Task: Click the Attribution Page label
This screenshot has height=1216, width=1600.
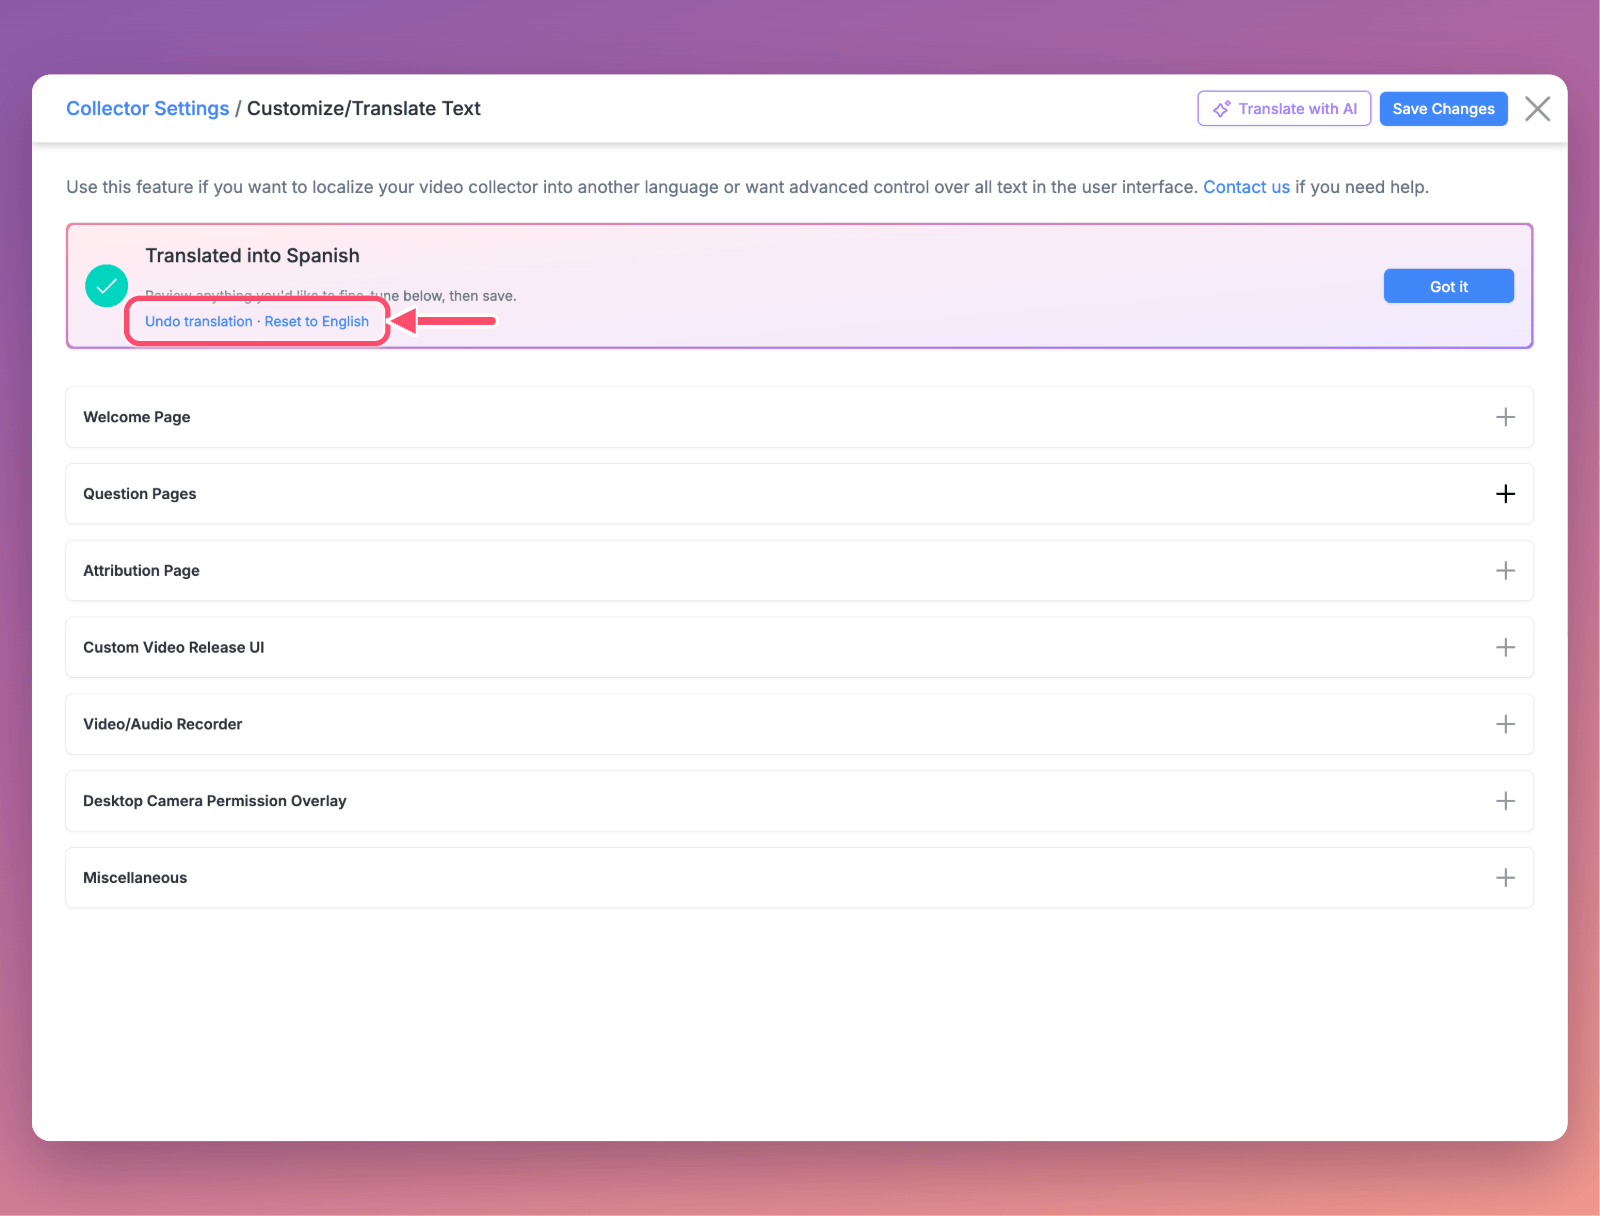Action: (141, 571)
